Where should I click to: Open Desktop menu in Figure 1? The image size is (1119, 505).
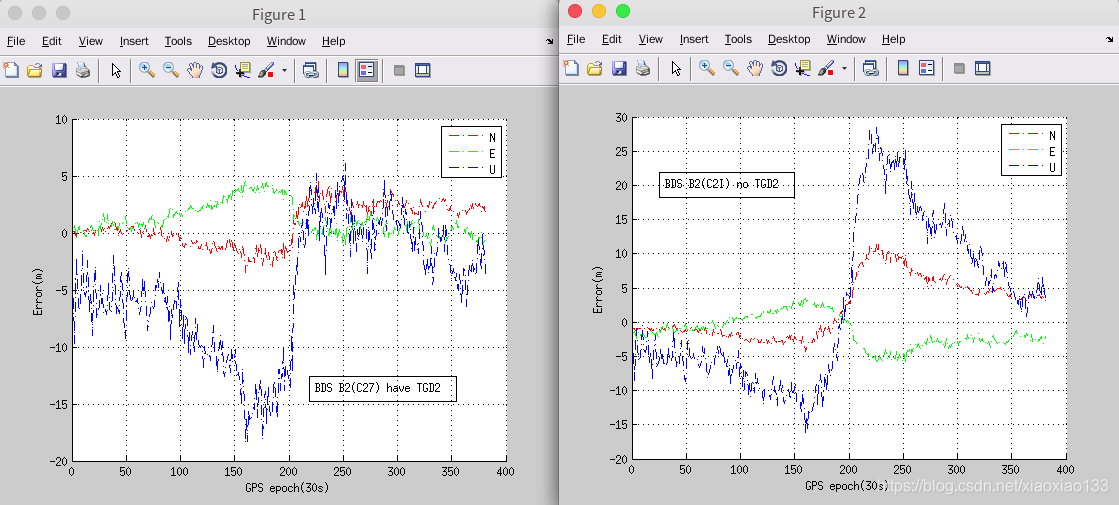pyautogui.click(x=229, y=41)
